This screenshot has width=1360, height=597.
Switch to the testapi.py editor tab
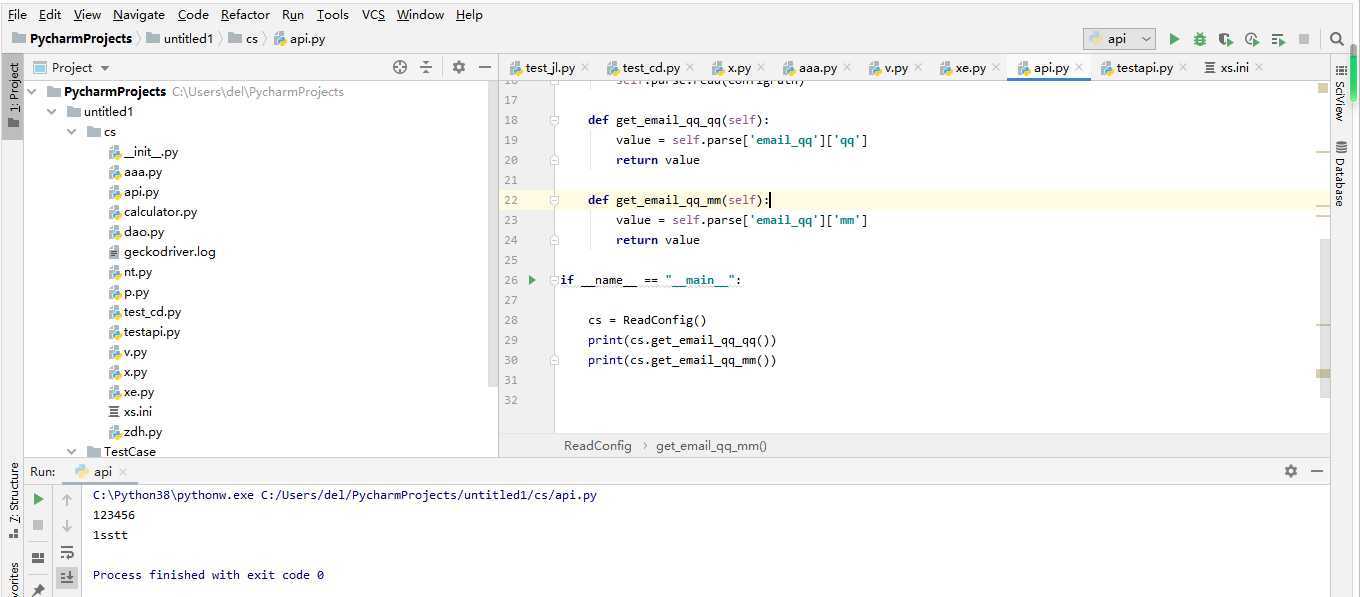pos(1144,68)
